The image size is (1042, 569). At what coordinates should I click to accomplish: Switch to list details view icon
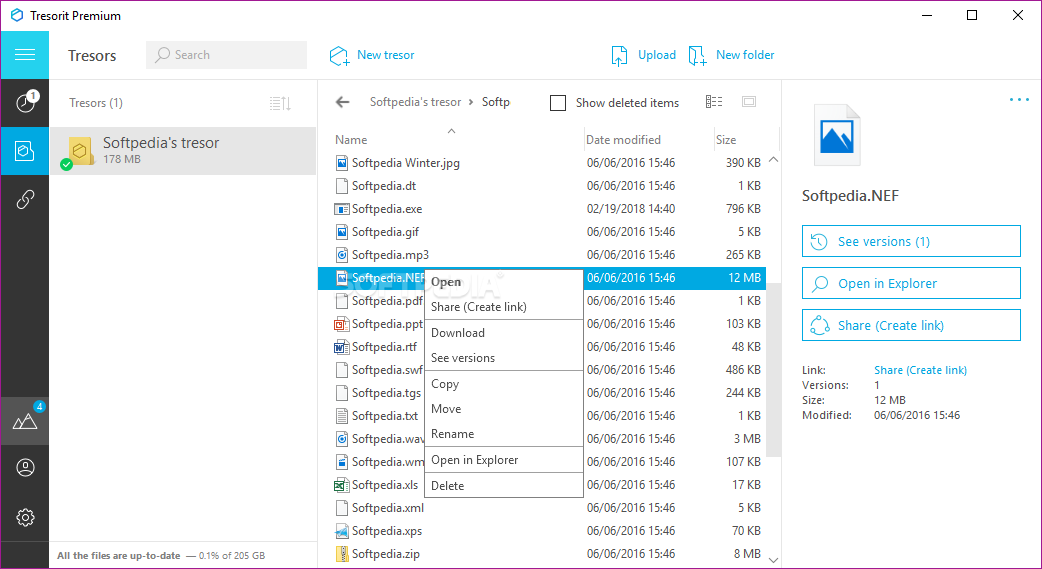pyautogui.click(x=714, y=102)
